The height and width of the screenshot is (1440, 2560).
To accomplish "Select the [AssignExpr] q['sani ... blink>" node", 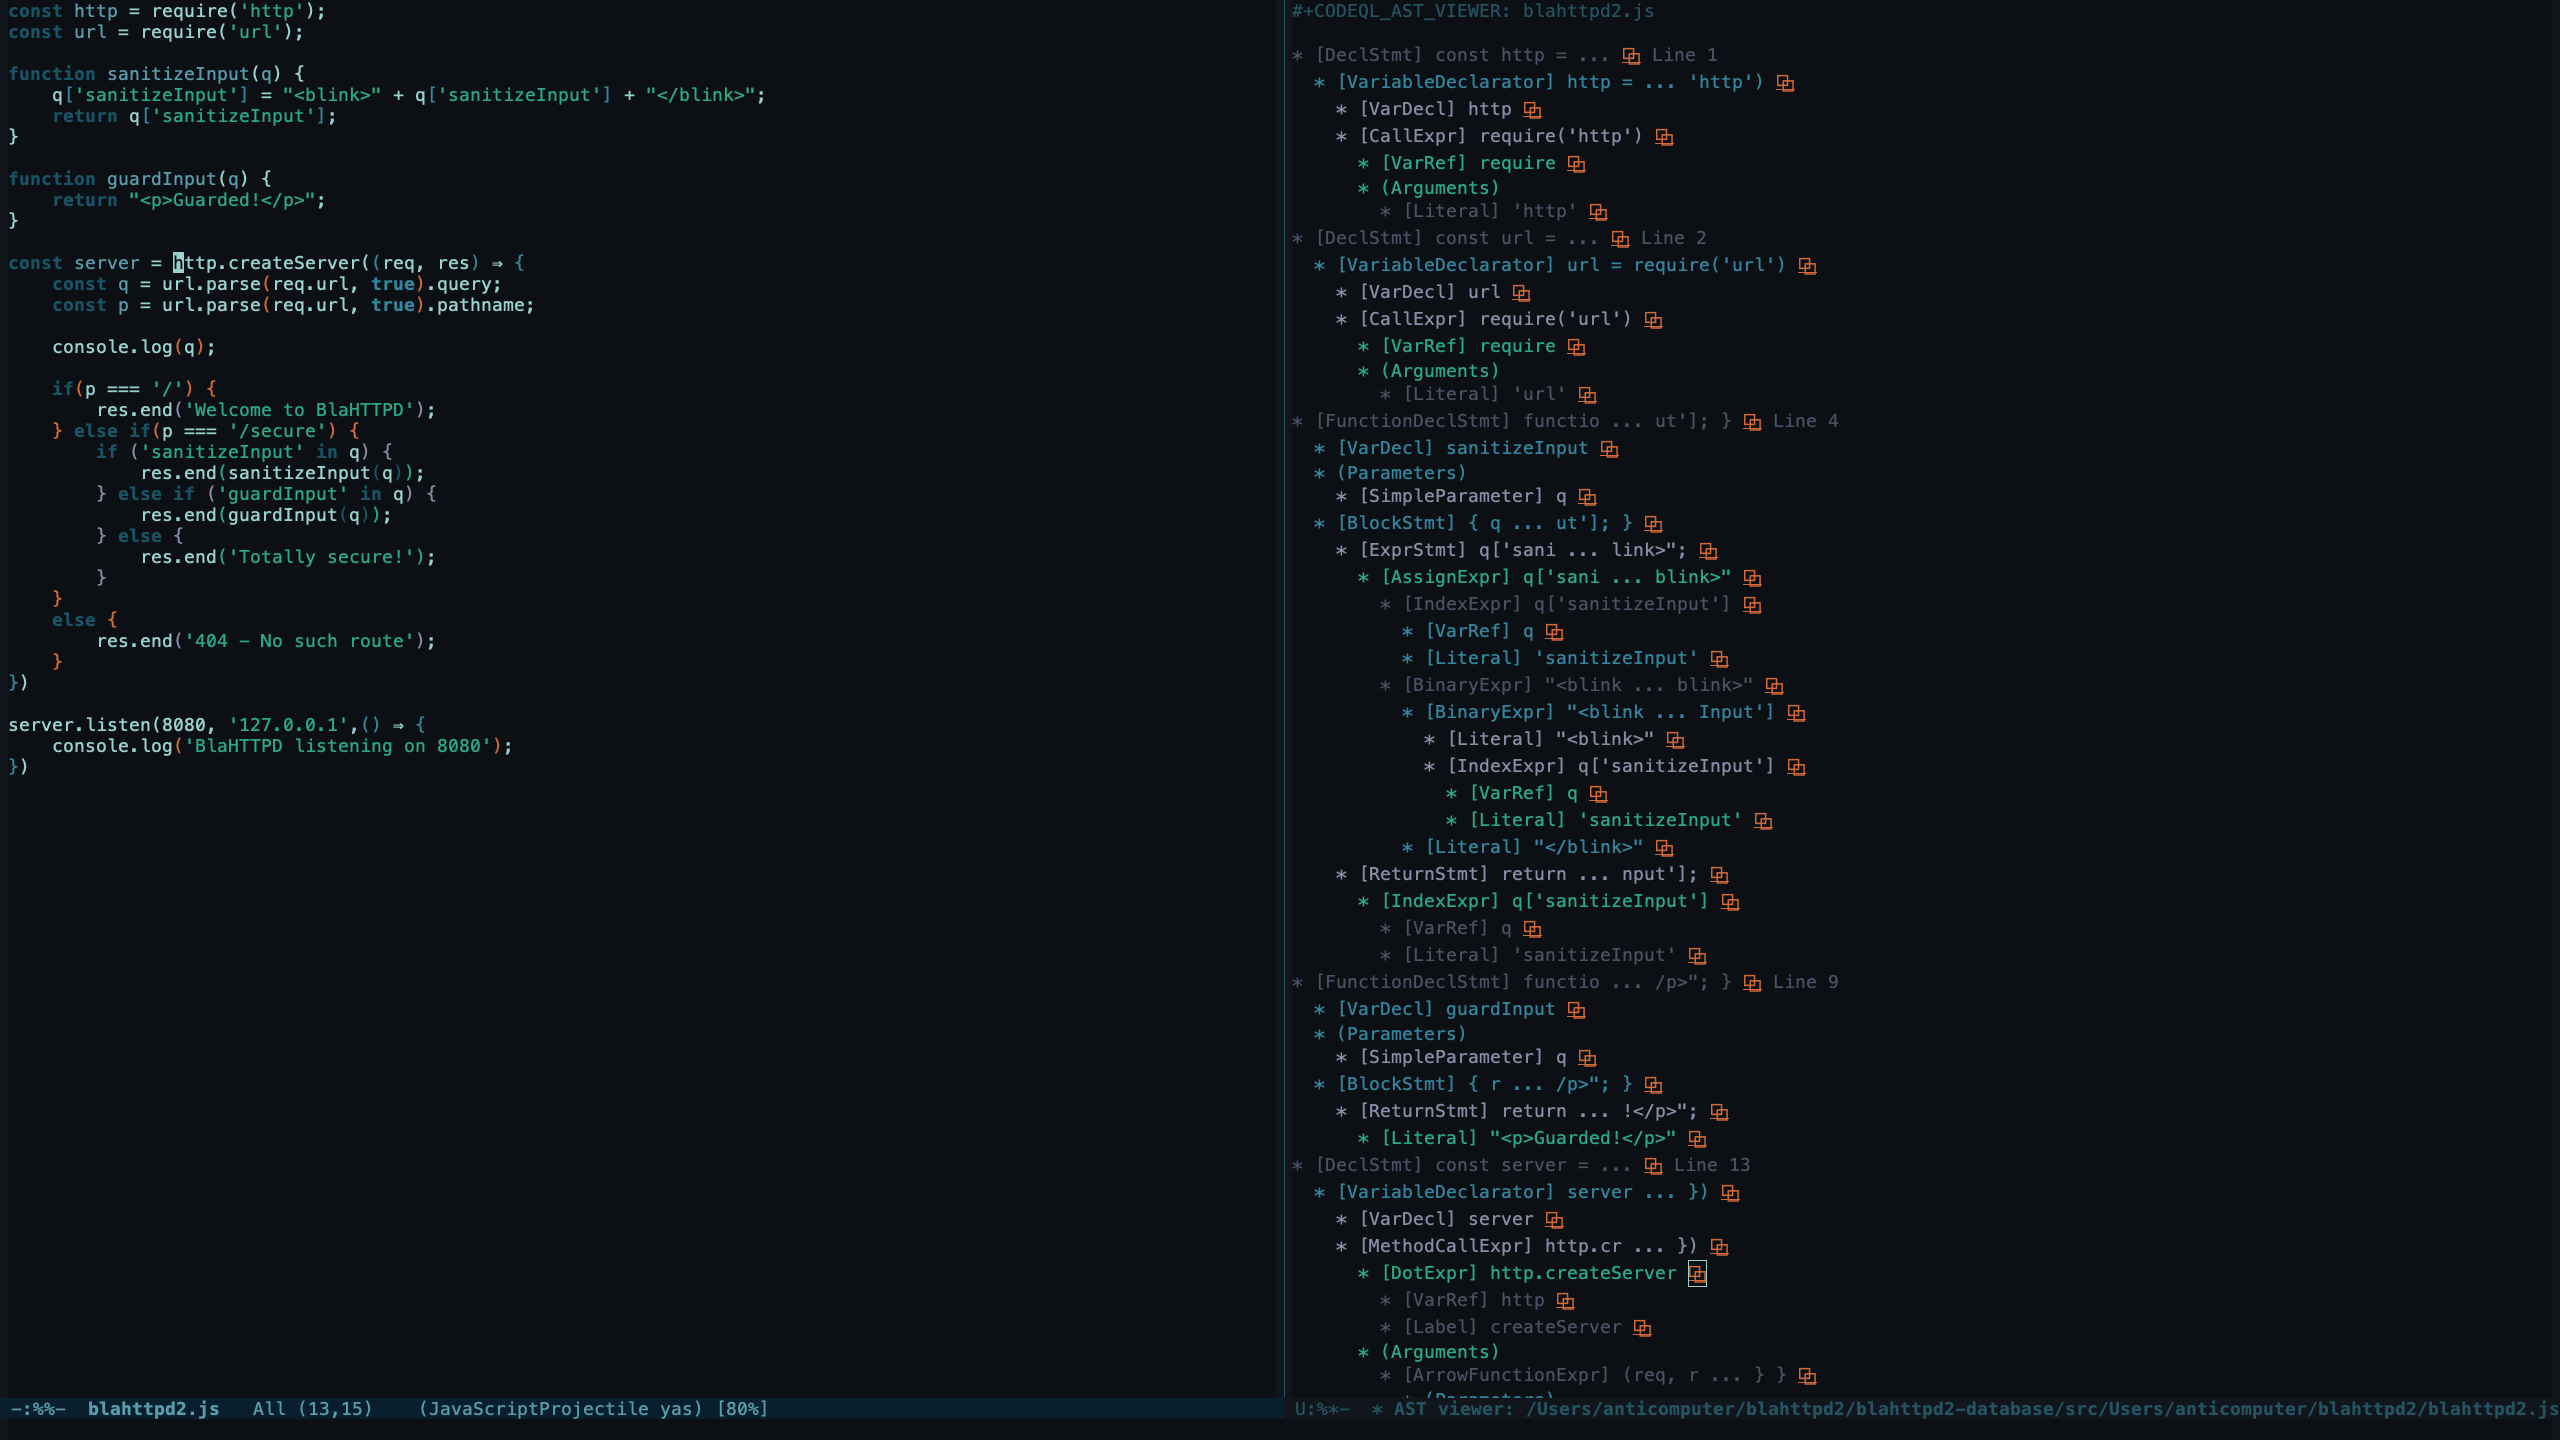I will [x=1555, y=577].
